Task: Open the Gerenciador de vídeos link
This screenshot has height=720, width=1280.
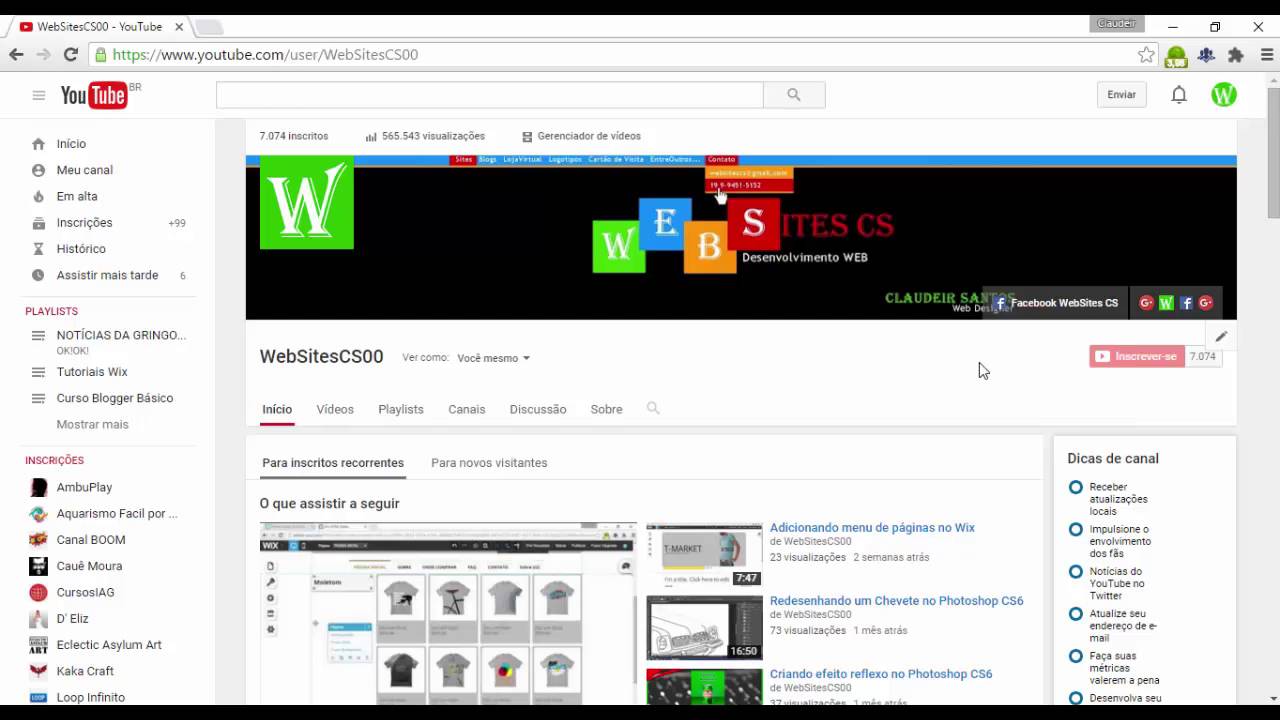Action: [589, 136]
